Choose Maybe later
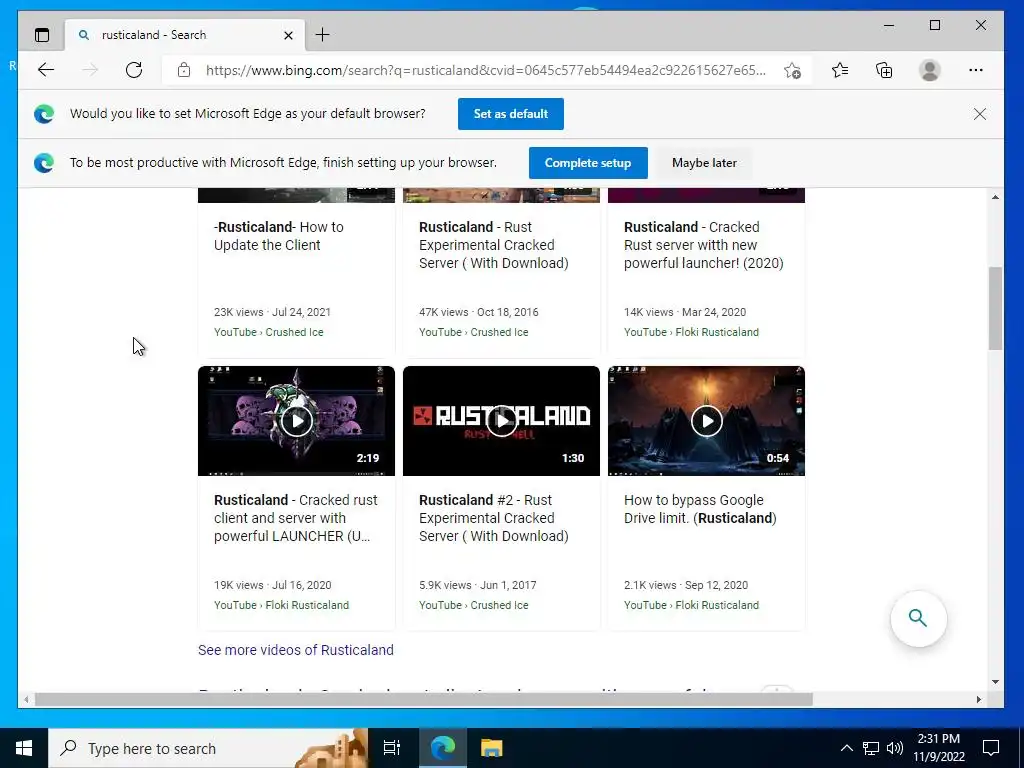Viewport: 1024px width, 768px height. (x=704, y=163)
